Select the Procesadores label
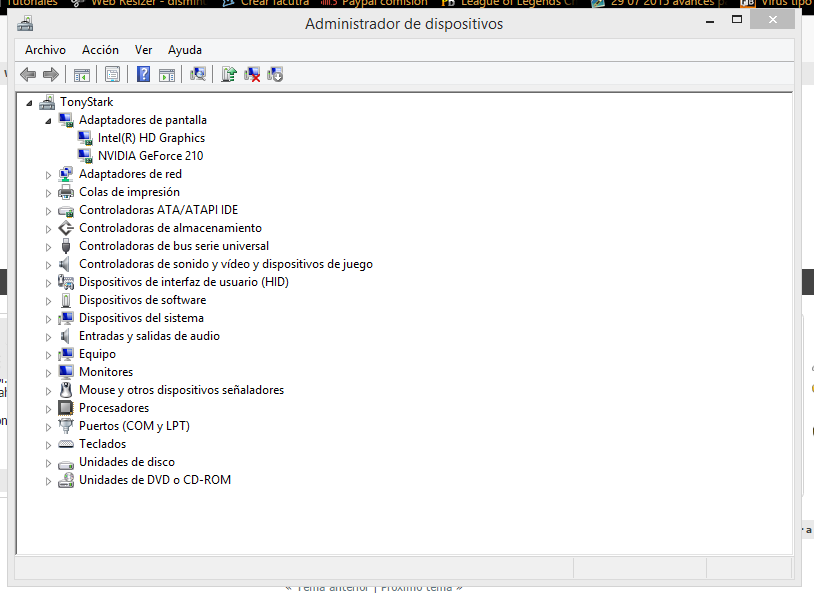The image size is (814, 600). [x=114, y=408]
